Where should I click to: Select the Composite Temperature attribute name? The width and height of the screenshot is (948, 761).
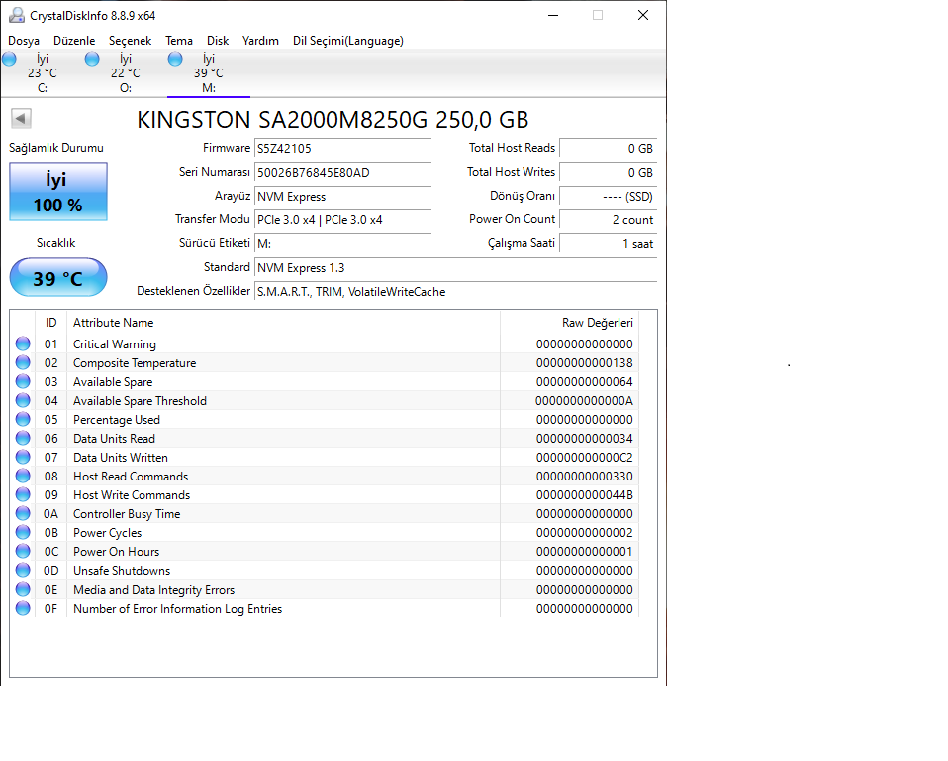click(x=134, y=363)
